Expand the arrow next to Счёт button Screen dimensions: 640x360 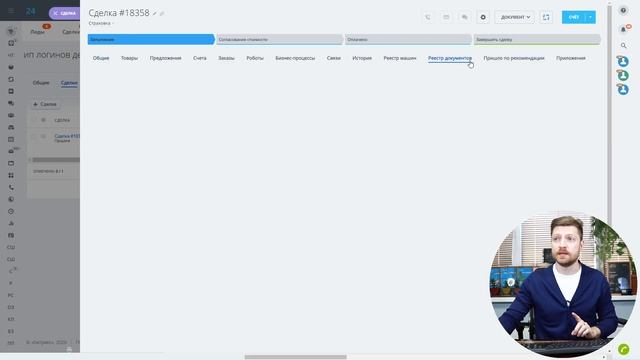point(591,17)
